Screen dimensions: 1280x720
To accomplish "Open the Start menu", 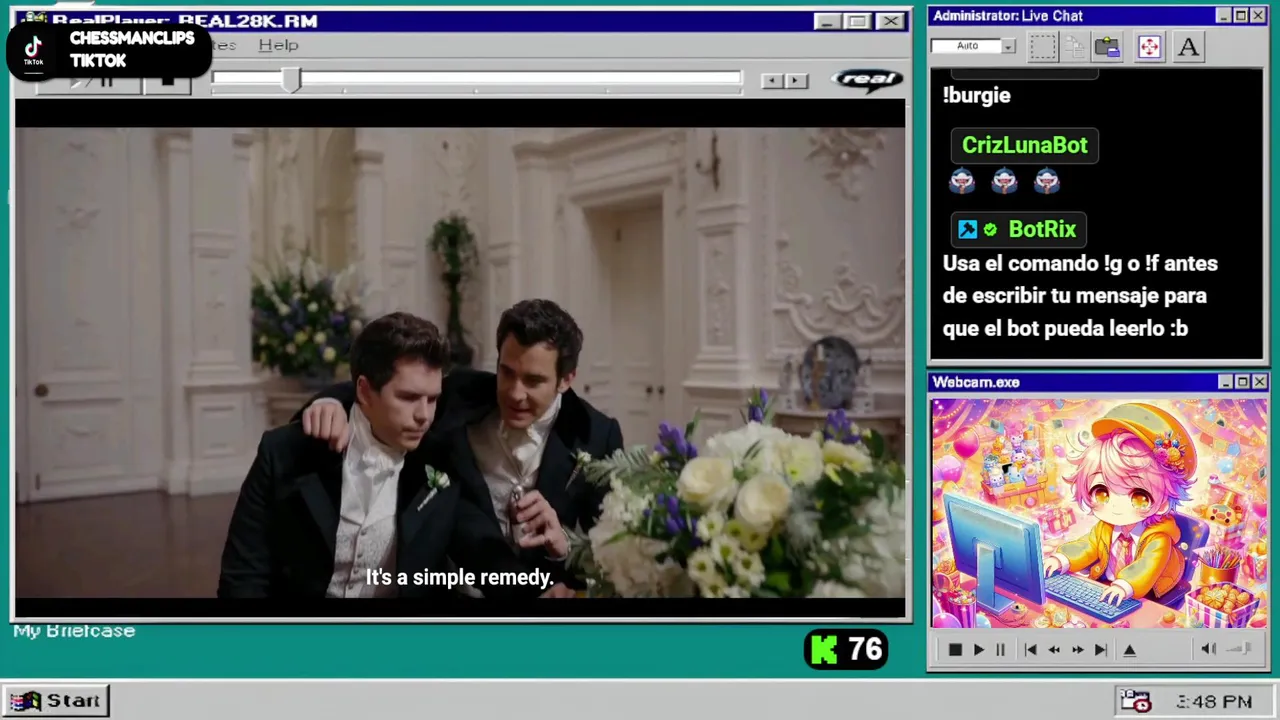I will [x=56, y=701].
